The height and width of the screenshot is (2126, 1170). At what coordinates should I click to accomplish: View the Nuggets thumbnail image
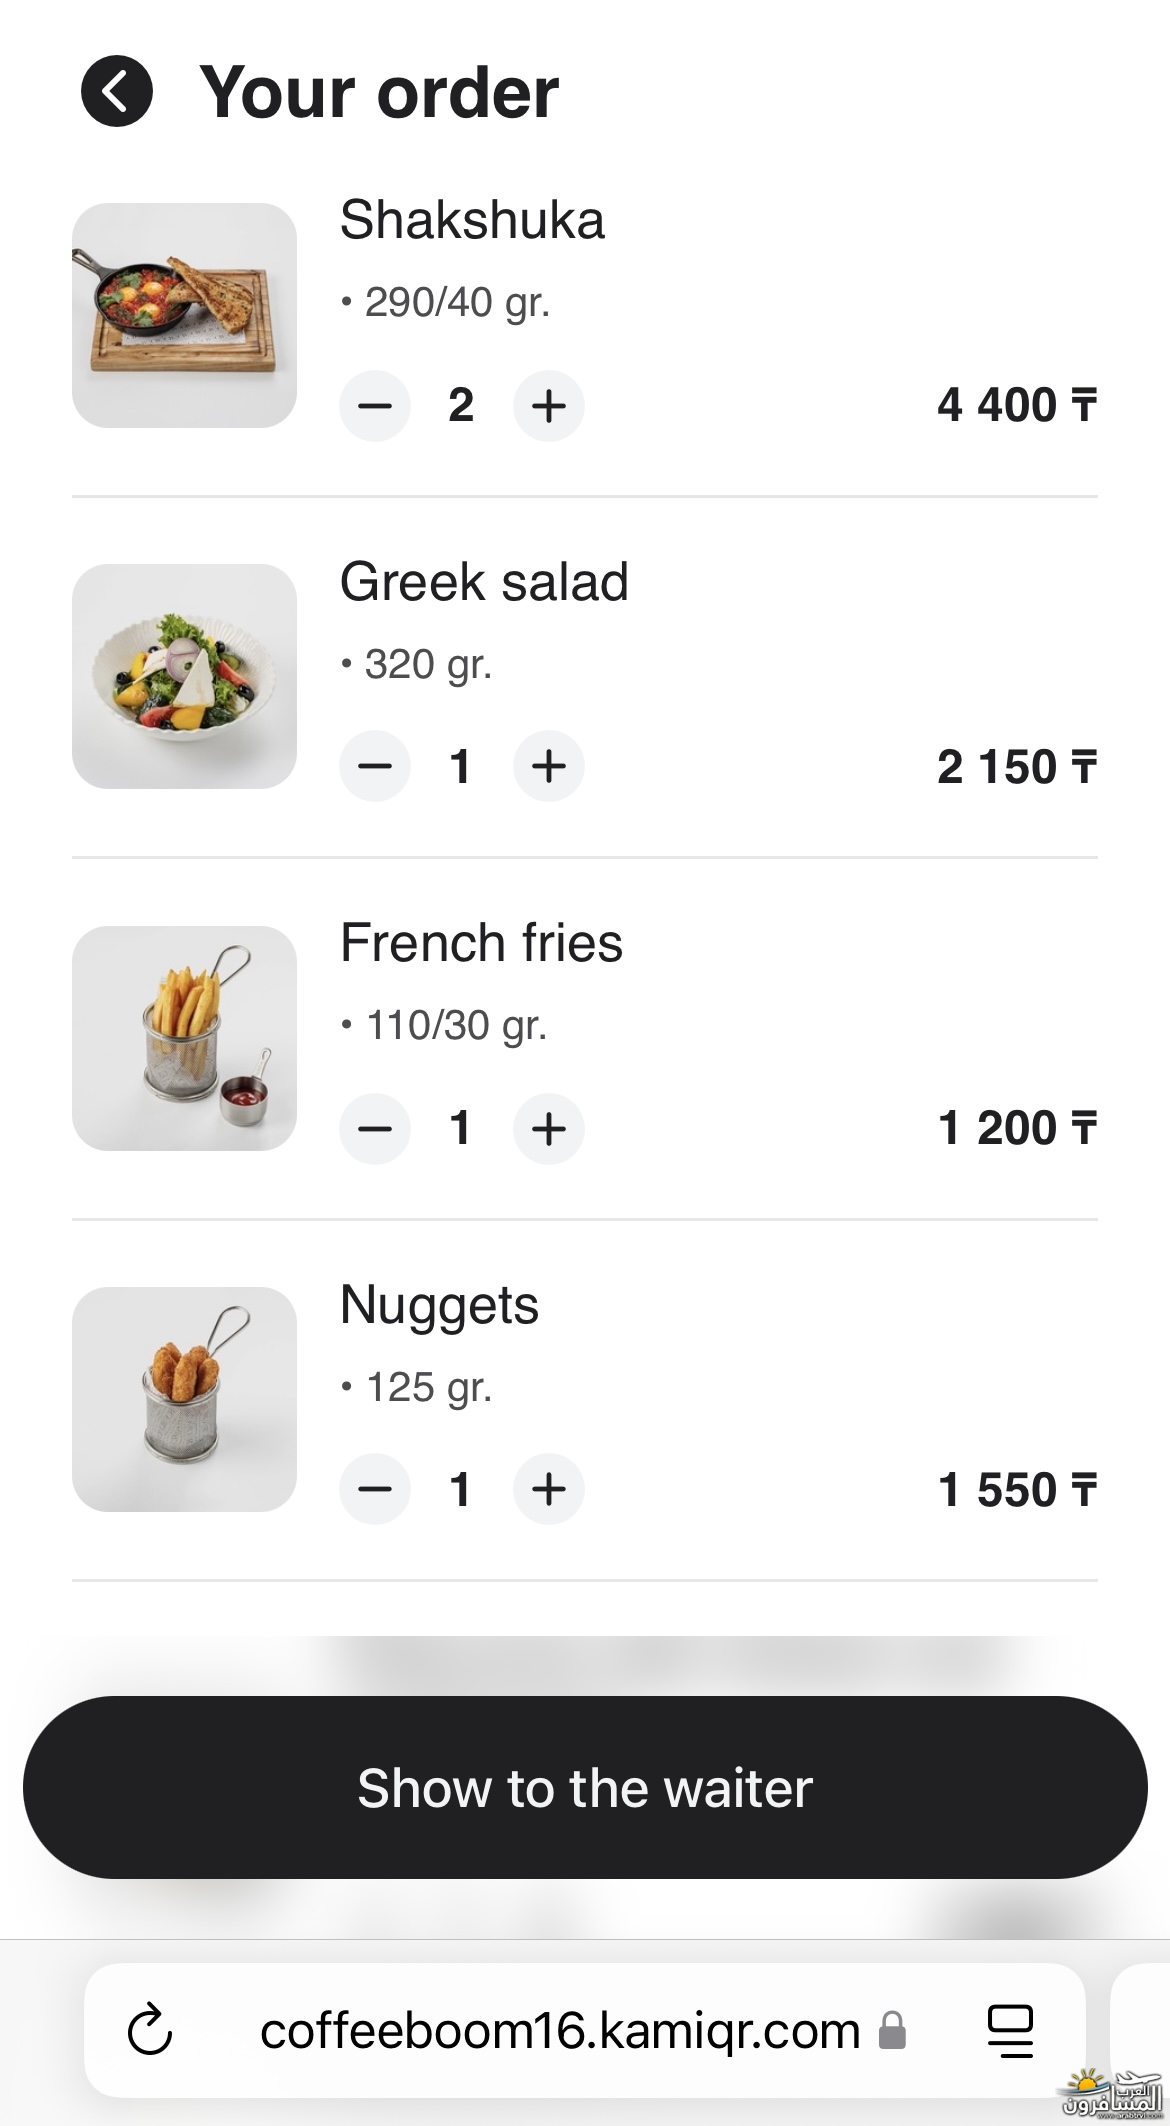tap(184, 1399)
